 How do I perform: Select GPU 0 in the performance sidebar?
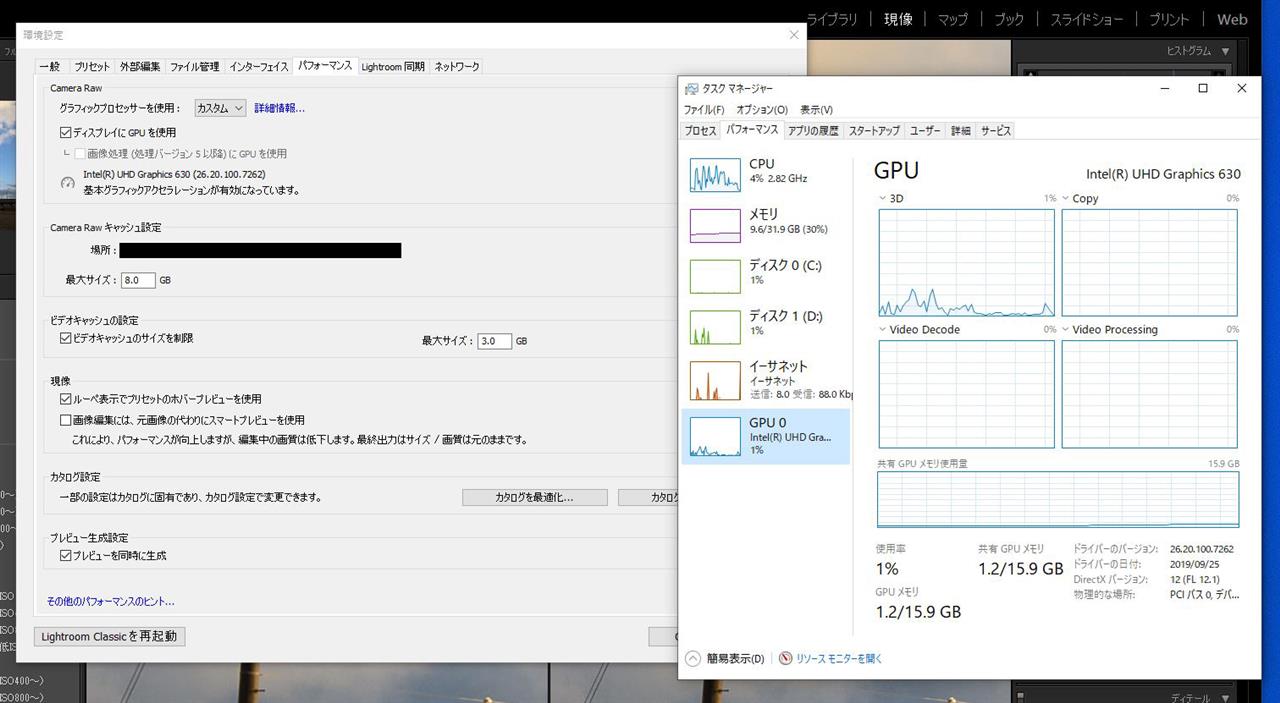766,436
